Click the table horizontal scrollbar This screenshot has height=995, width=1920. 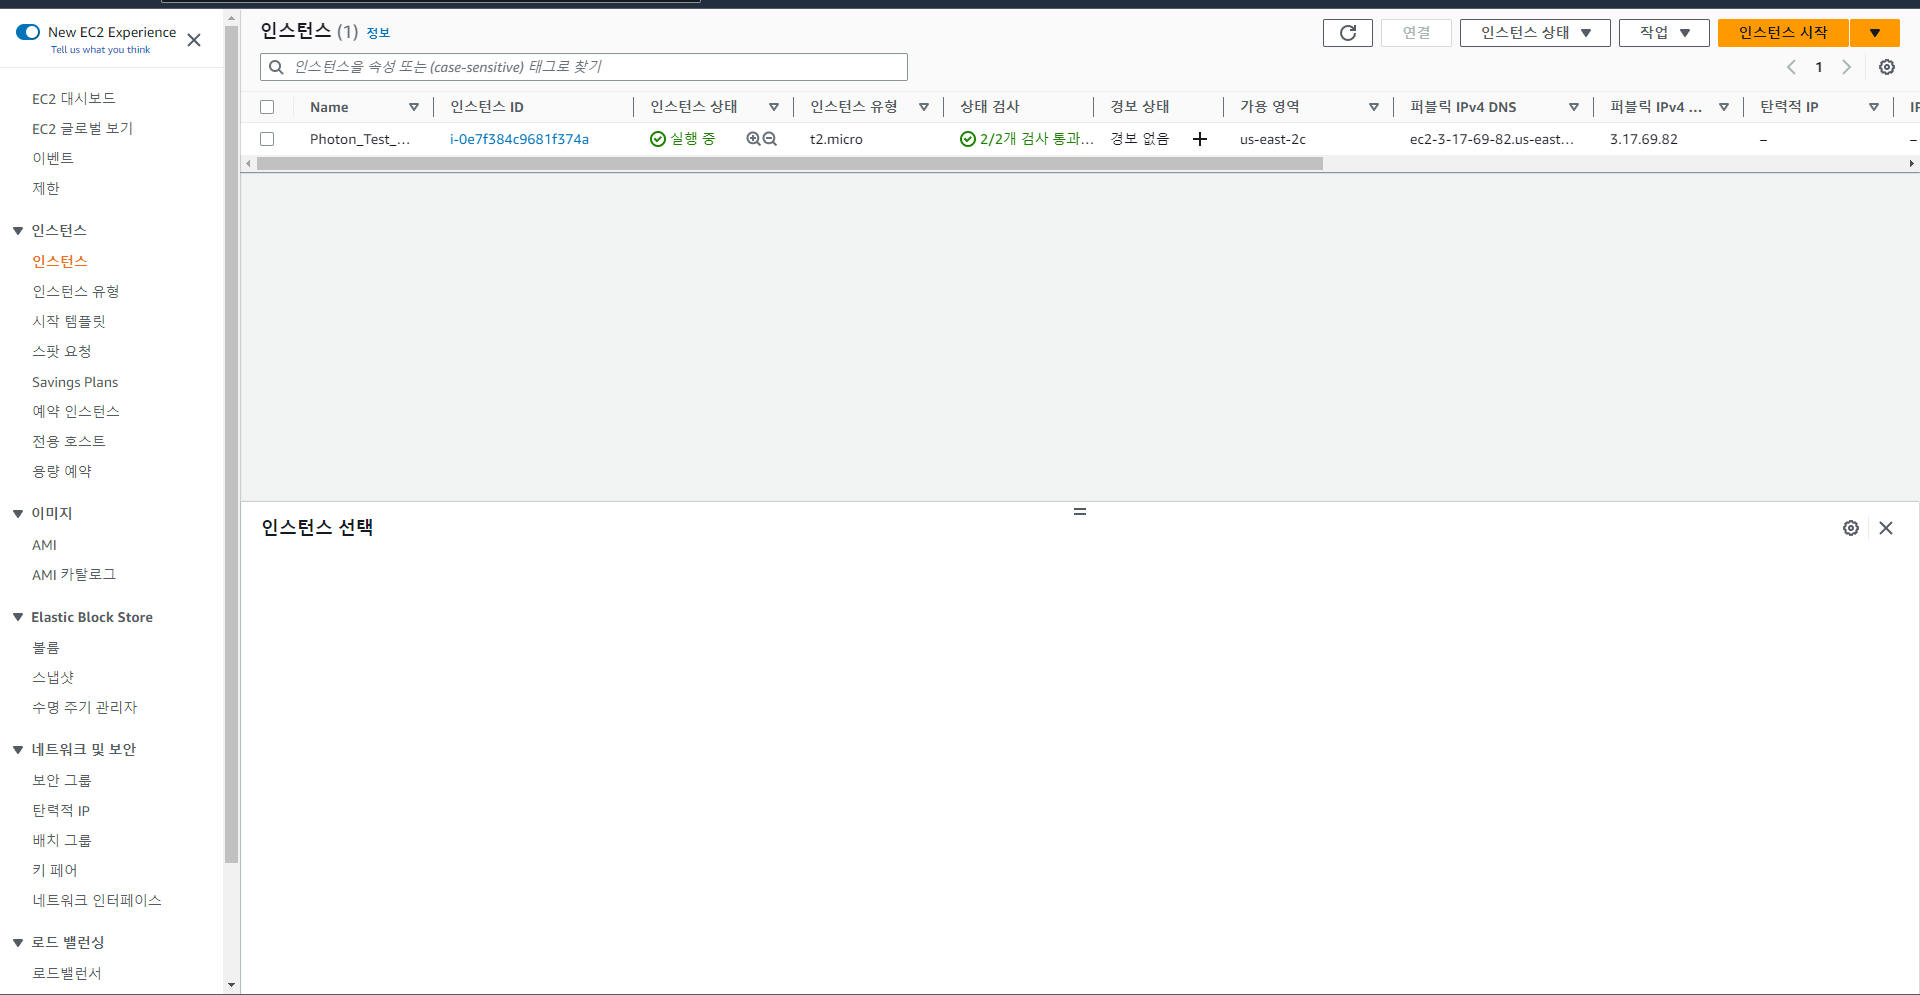(x=790, y=164)
